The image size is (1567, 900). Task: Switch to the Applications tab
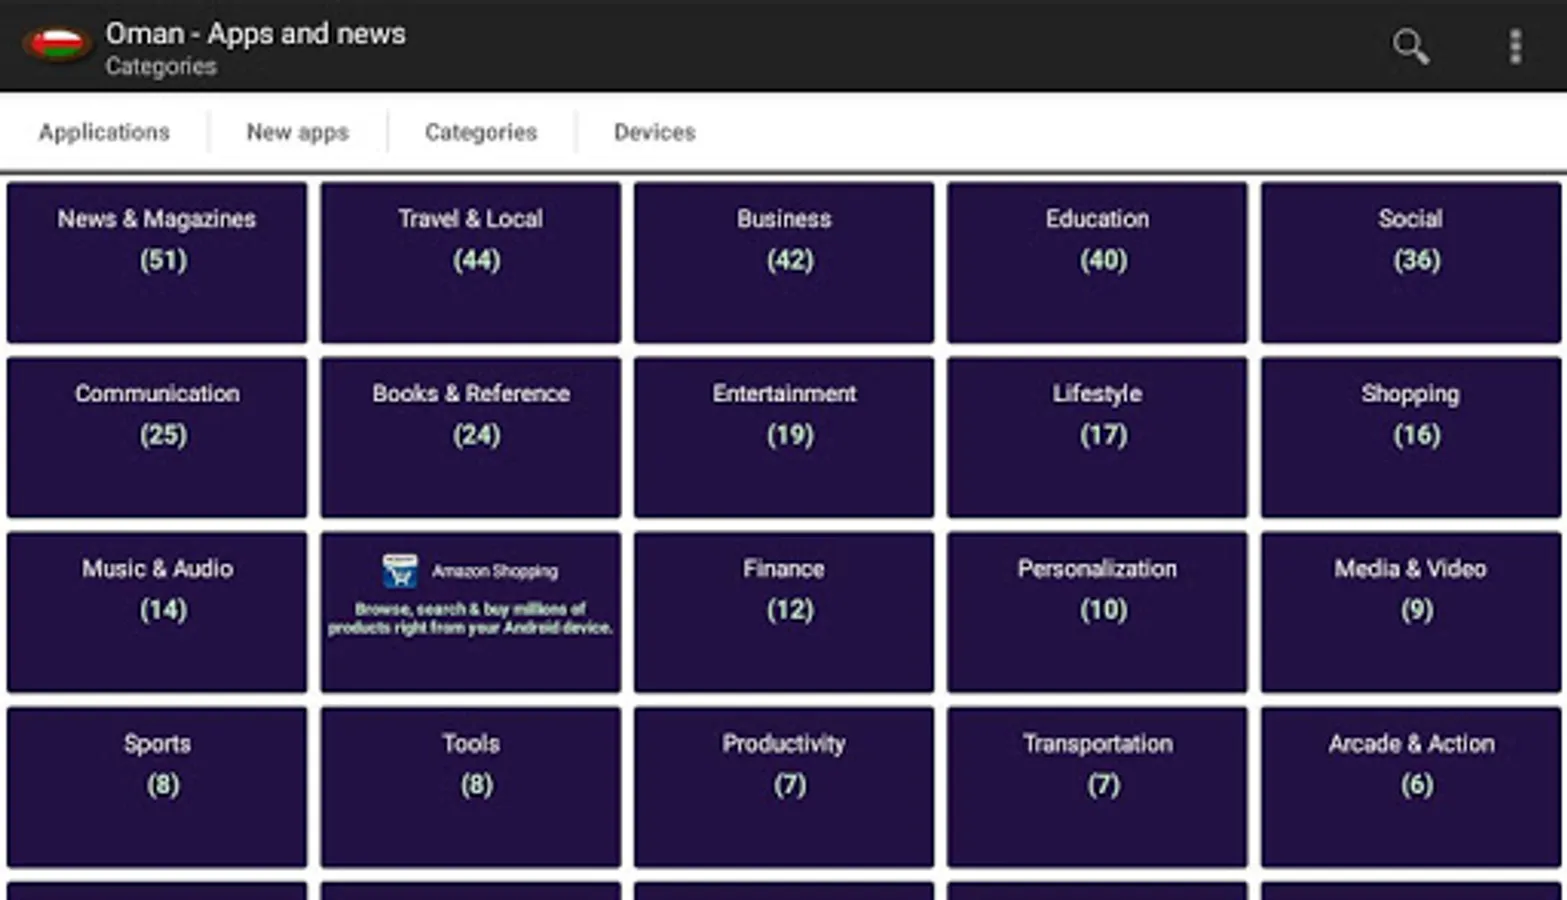pyautogui.click(x=104, y=132)
